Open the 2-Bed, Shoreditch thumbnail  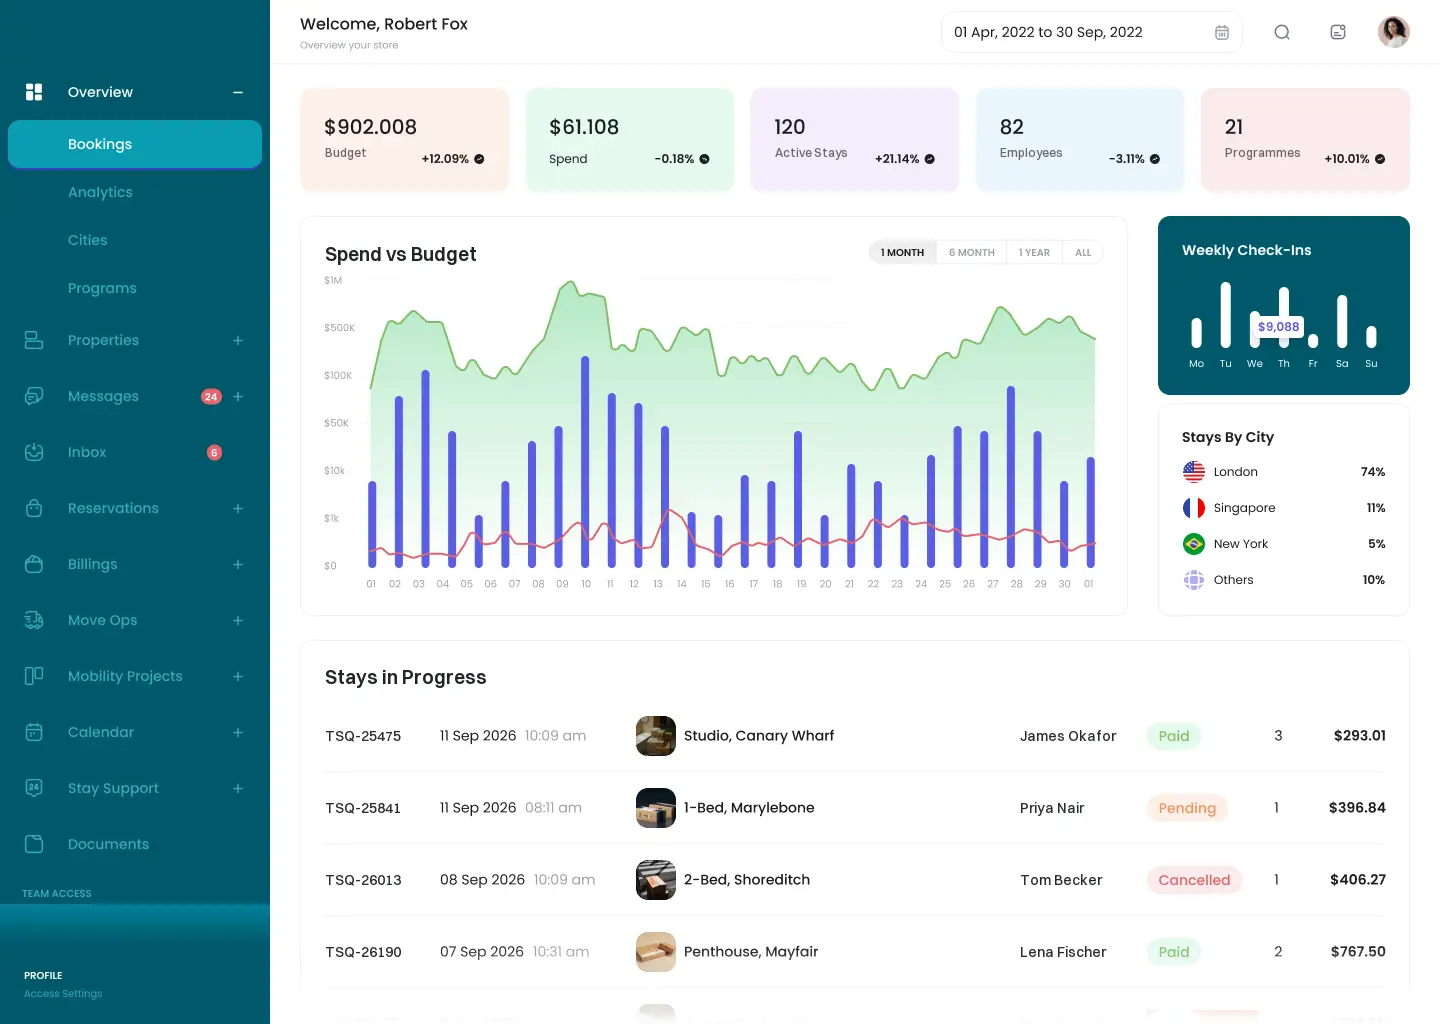(x=656, y=880)
